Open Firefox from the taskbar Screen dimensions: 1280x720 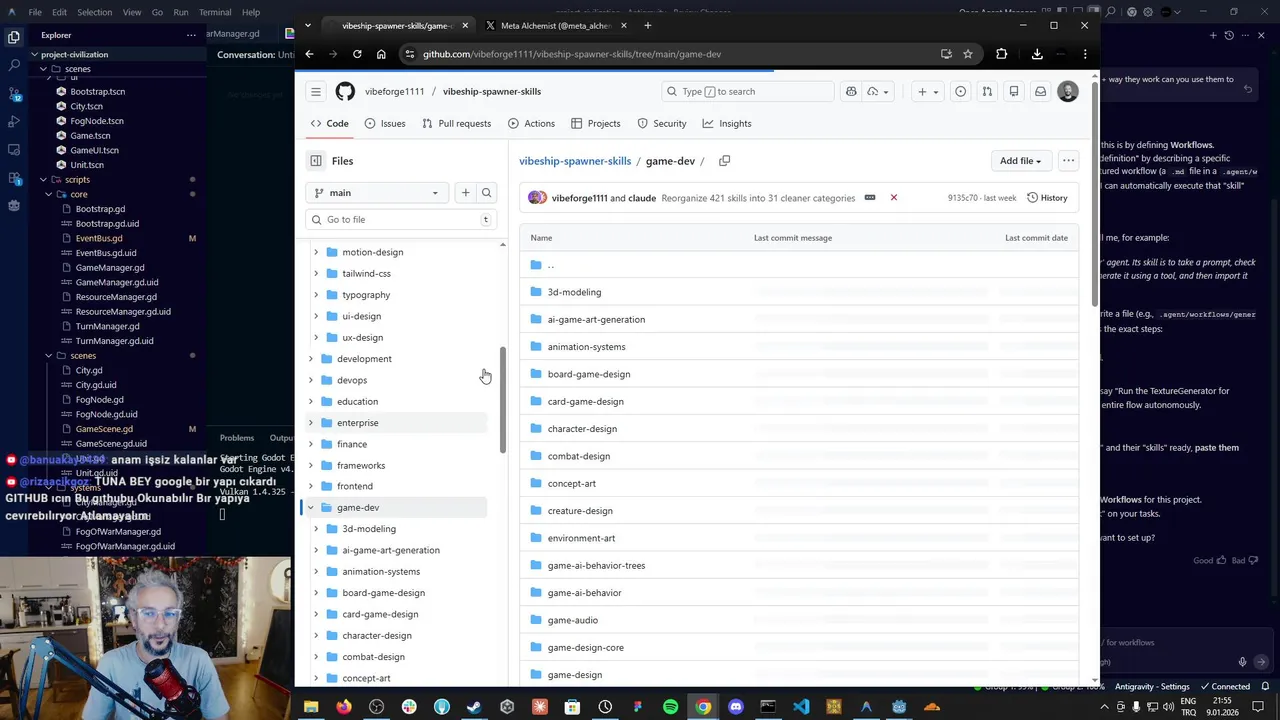pyautogui.click(x=344, y=707)
